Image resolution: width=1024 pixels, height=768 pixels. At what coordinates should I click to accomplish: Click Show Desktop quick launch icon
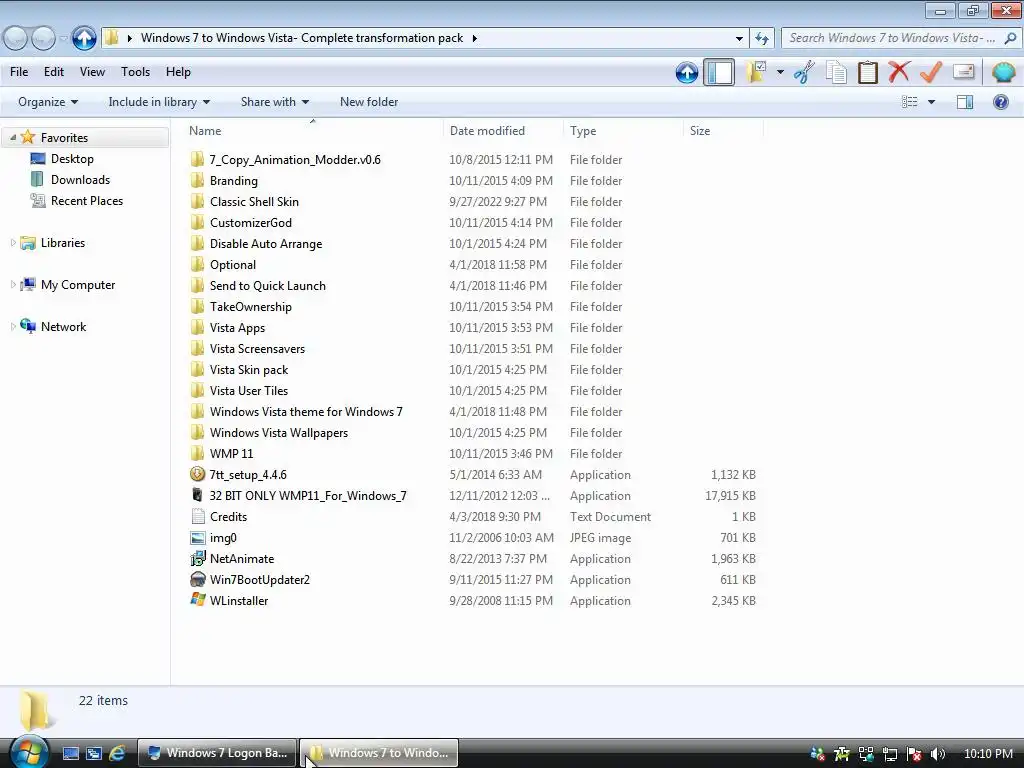coord(71,753)
